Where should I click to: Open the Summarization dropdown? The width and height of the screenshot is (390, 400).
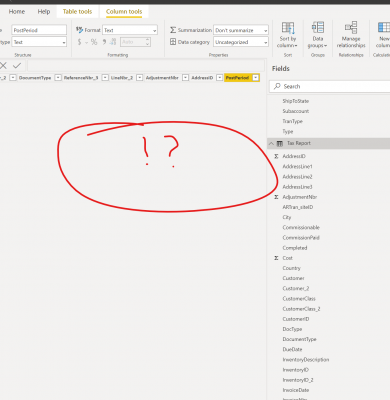241,30
